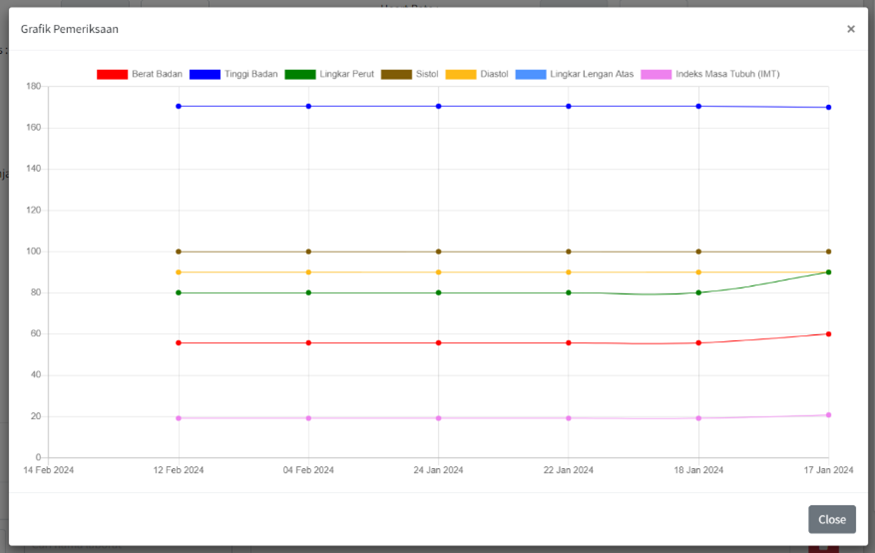
Task: Hide Indeks Masa Tubuh (IMT) series
Action: (709, 75)
